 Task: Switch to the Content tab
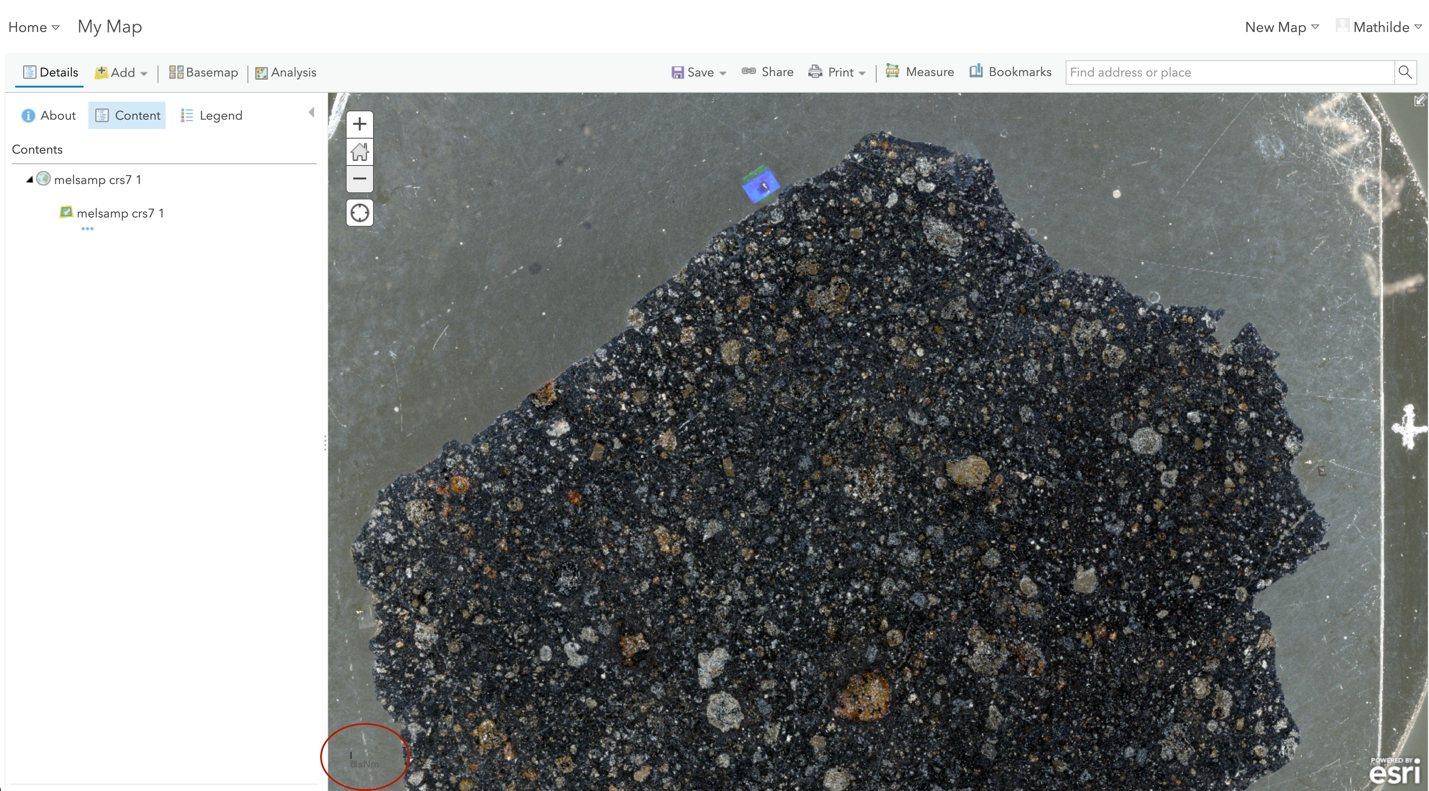click(127, 116)
